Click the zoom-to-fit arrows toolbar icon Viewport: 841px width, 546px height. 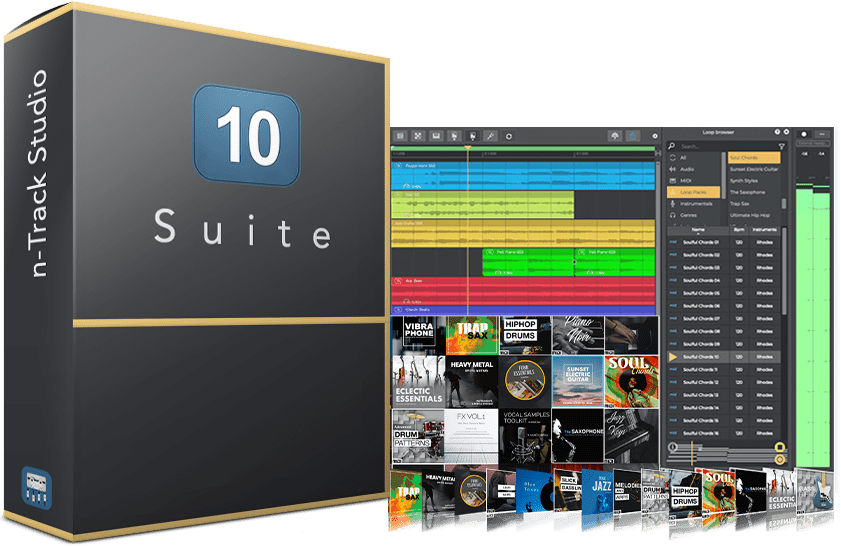click(x=418, y=136)
